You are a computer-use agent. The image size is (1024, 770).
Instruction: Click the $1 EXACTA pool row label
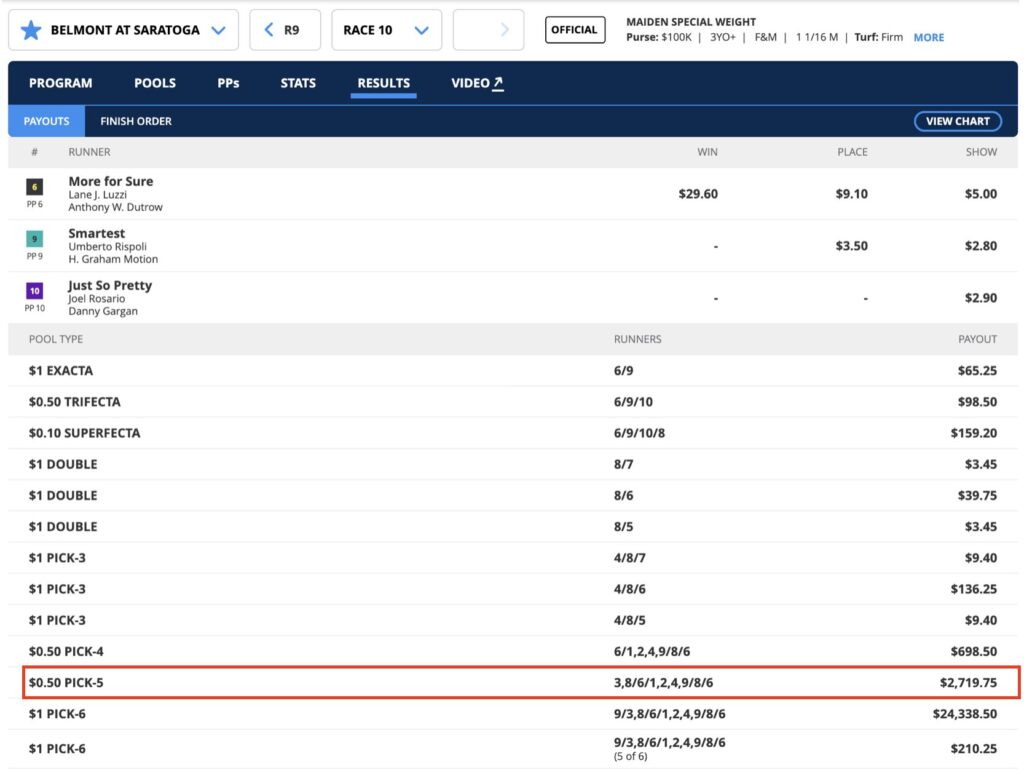pyautogui.click(x=61, y=370)
